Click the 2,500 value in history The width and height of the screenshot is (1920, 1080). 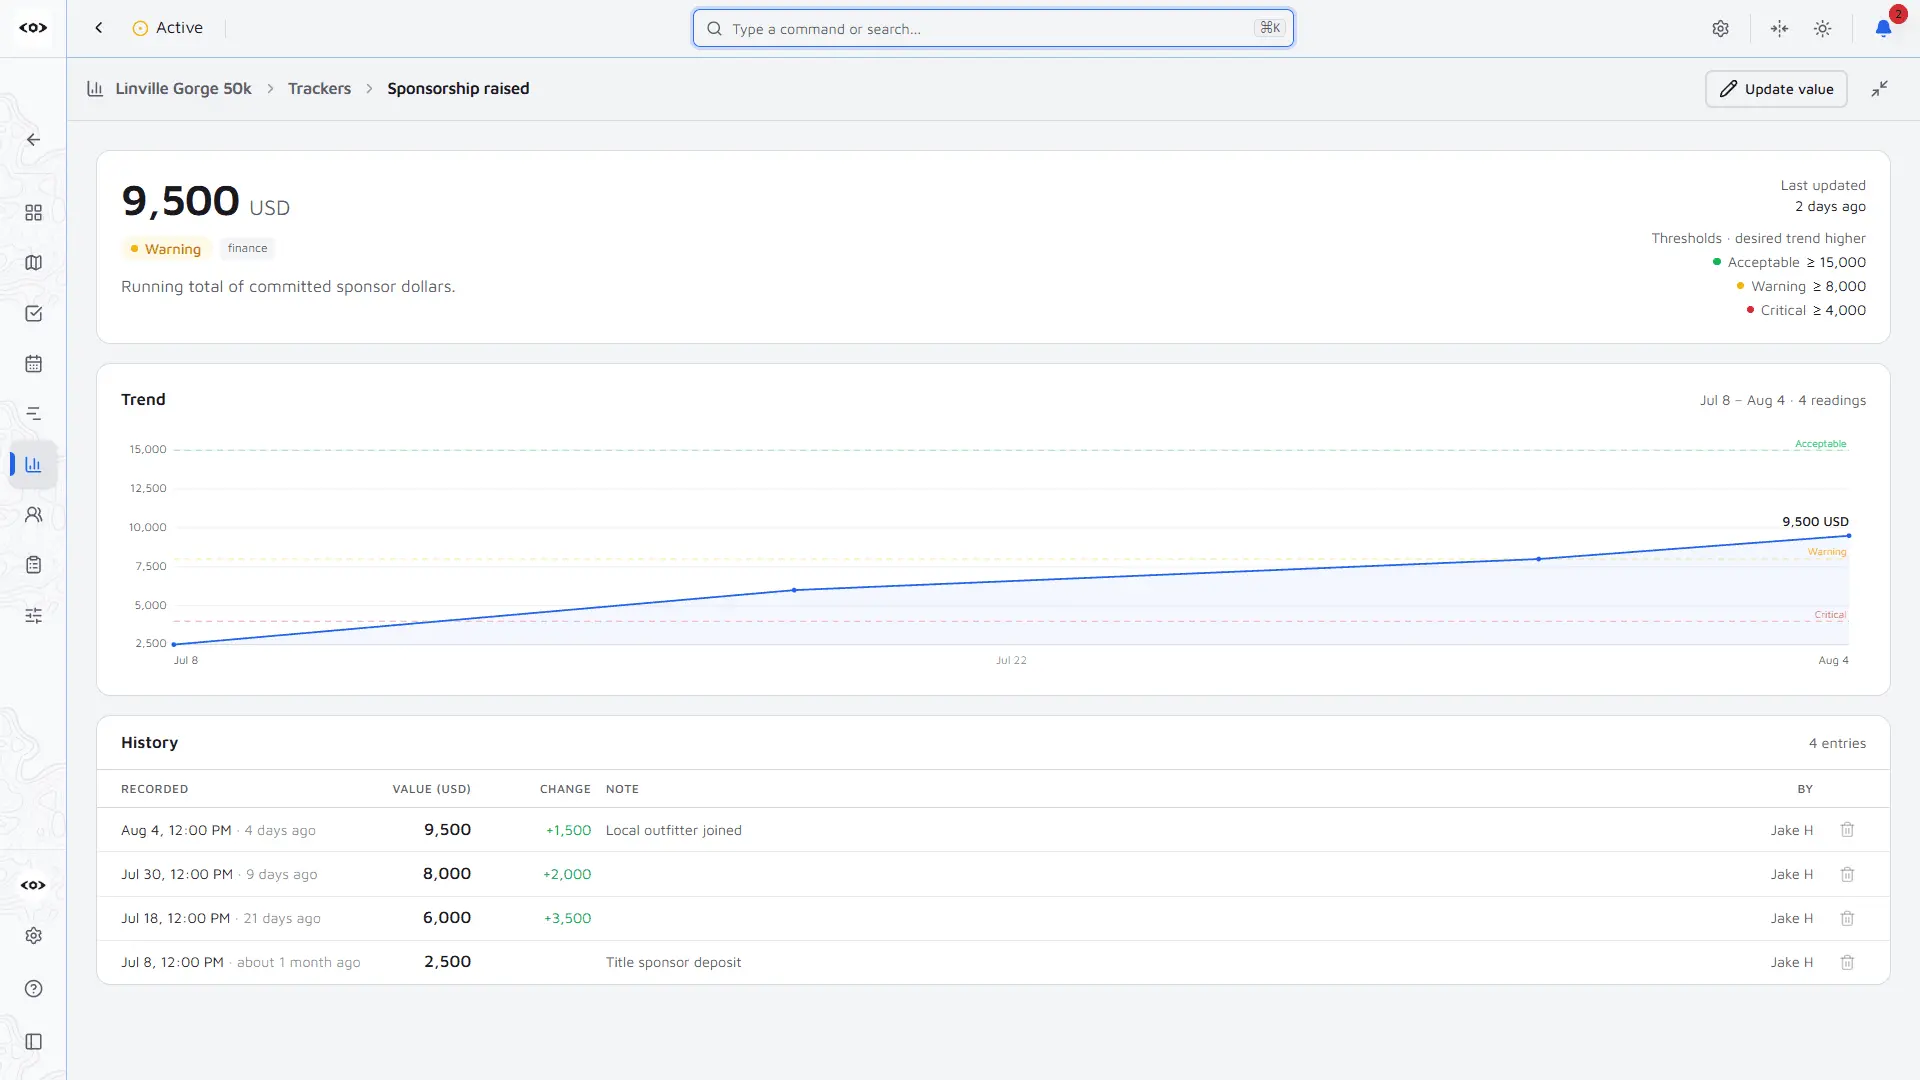click(x=447, y=962)
